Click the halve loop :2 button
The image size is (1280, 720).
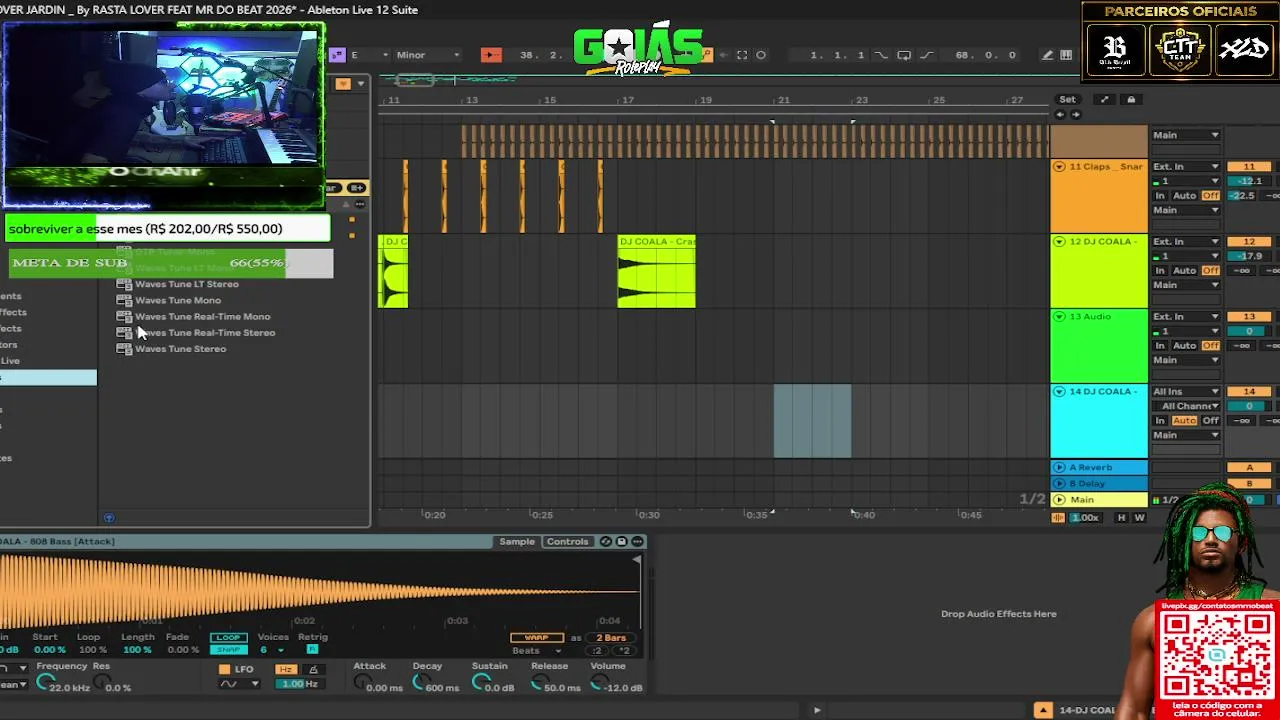pos(597,650)
